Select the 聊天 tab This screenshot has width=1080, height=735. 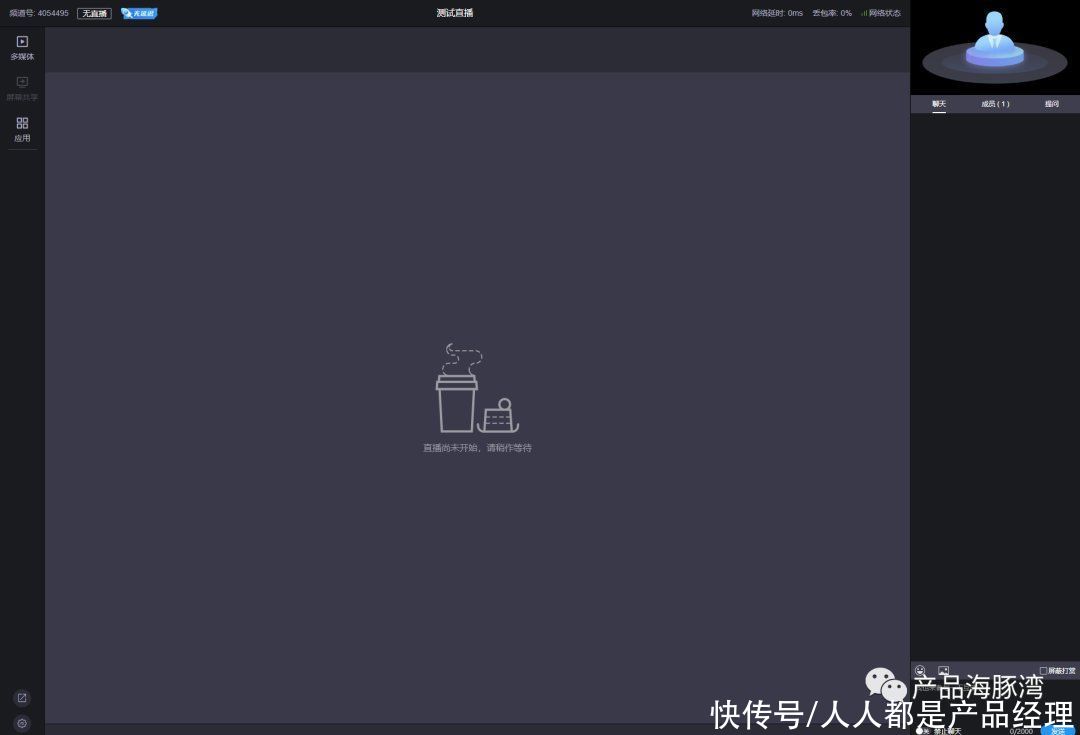(939, 104)
